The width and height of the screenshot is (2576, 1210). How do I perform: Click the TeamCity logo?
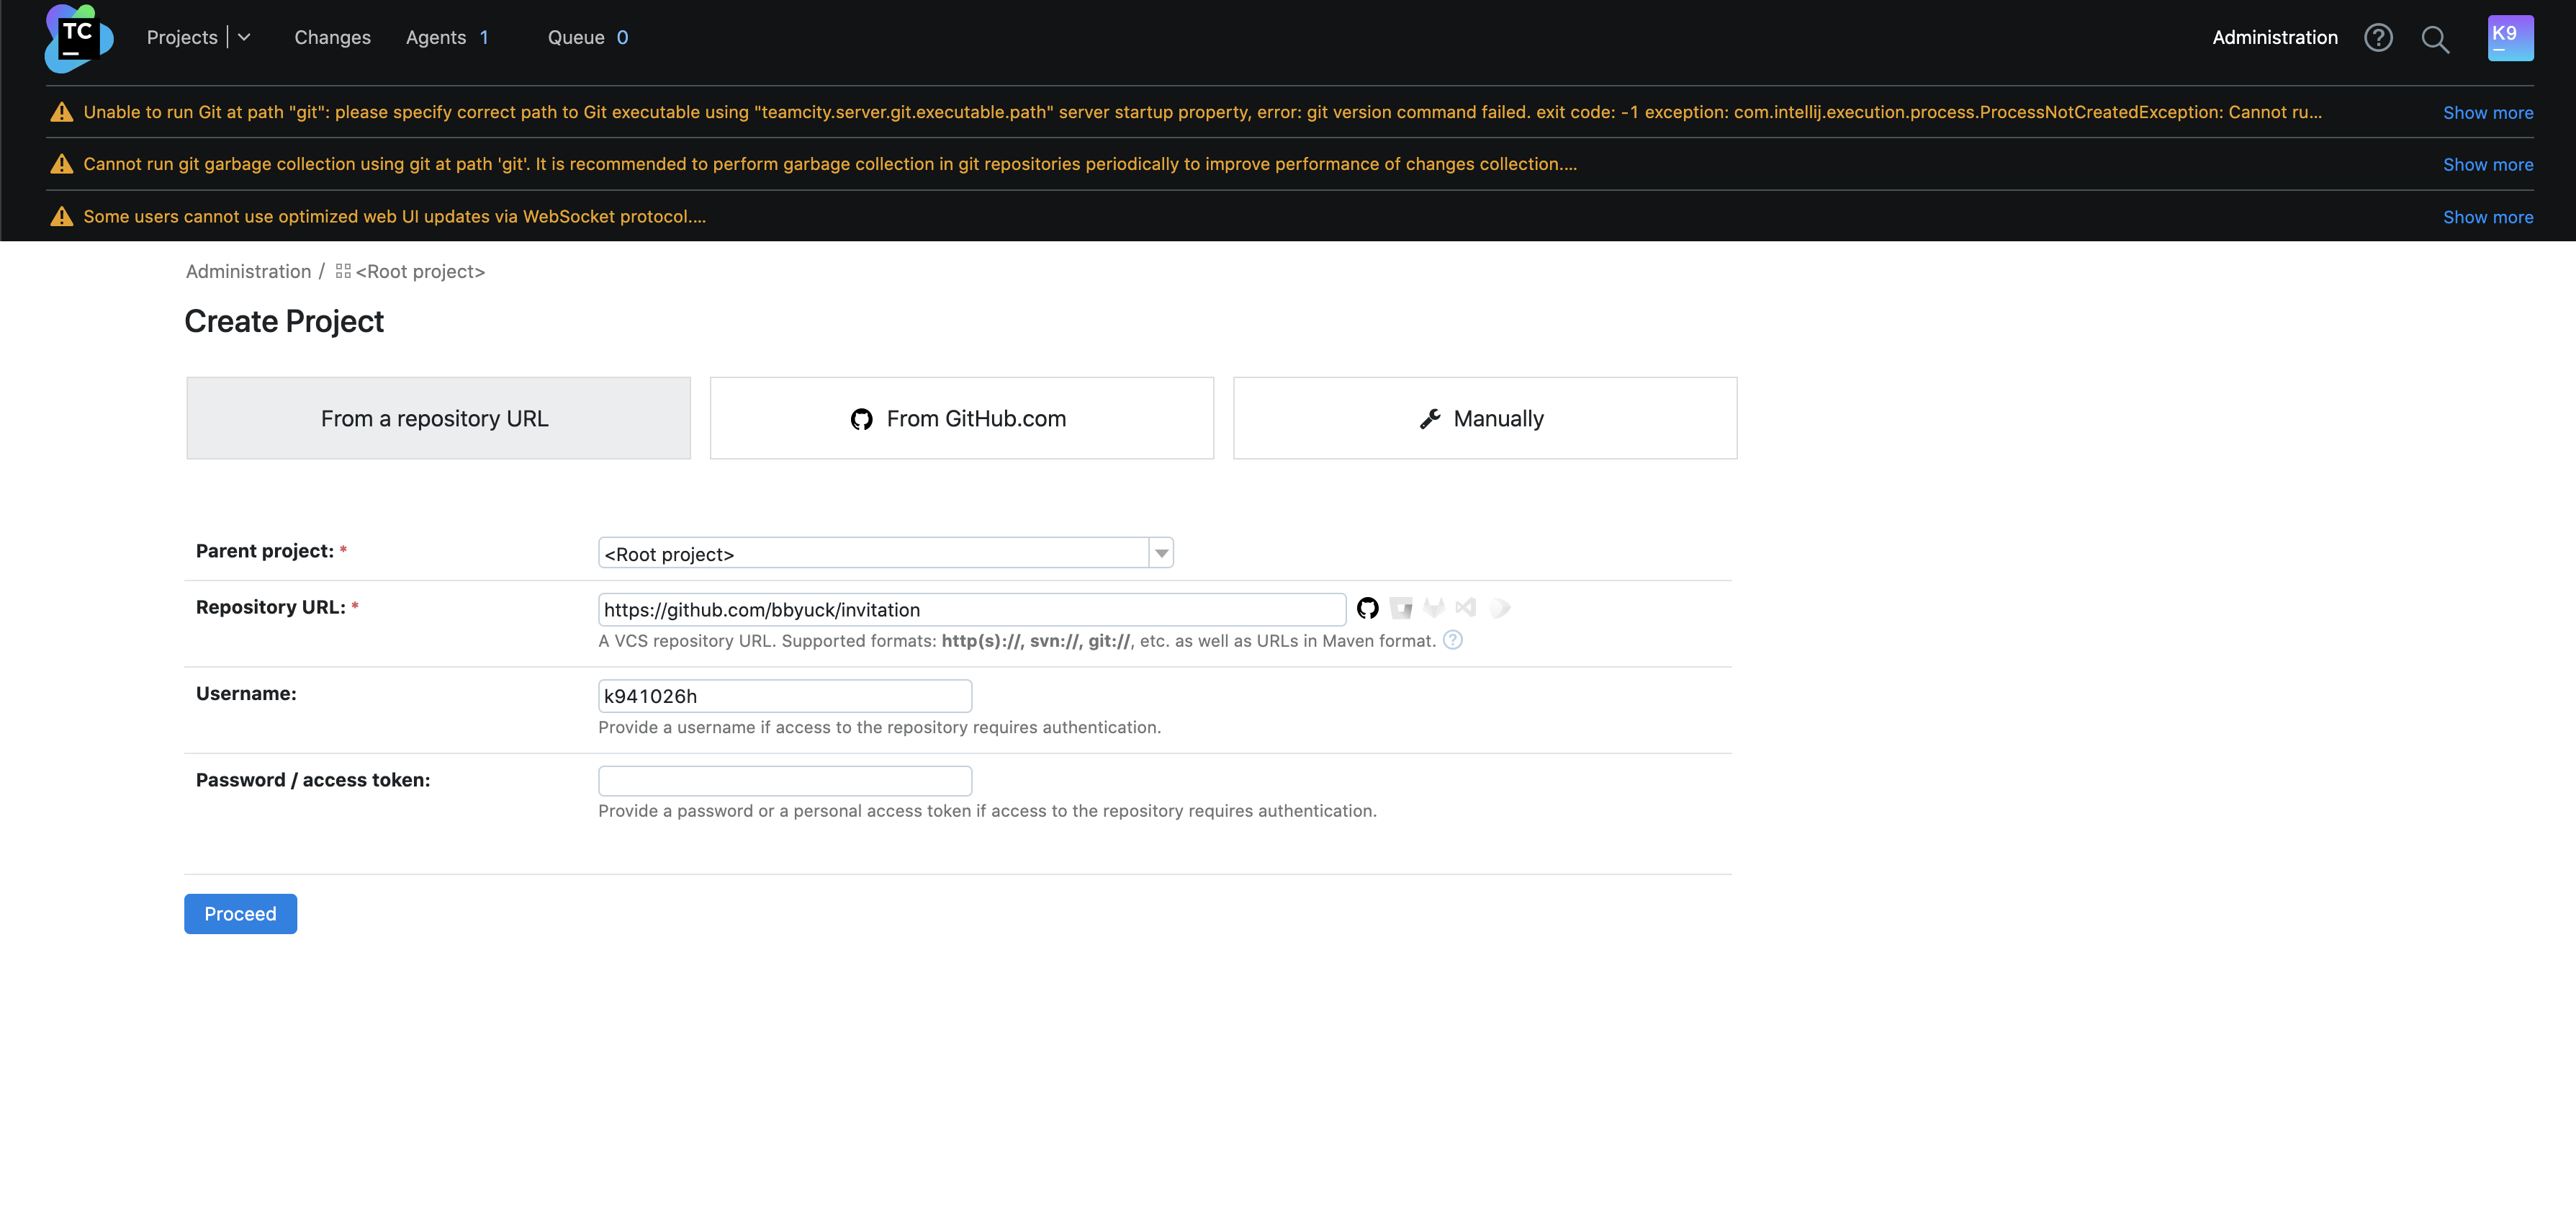(x=78, y=38)
